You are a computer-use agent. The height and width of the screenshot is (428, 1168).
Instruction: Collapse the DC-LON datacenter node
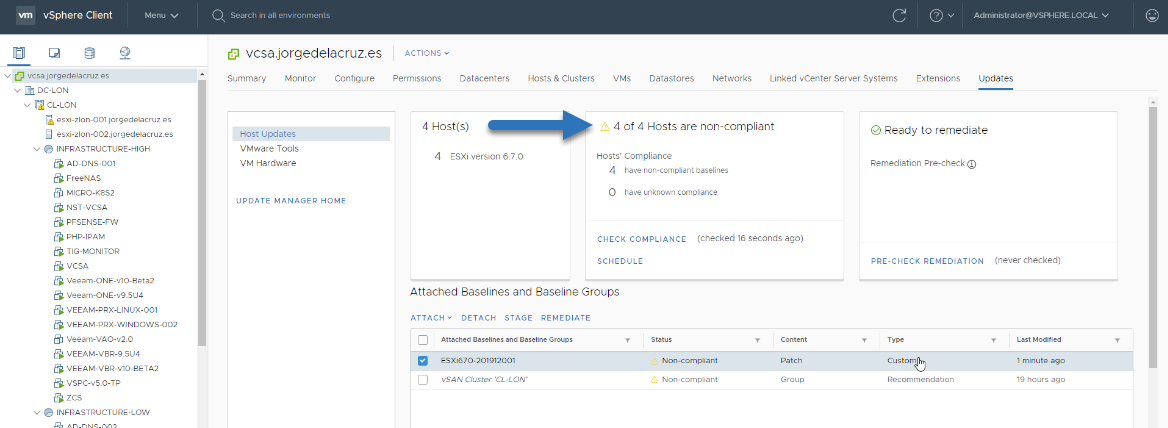18,90
